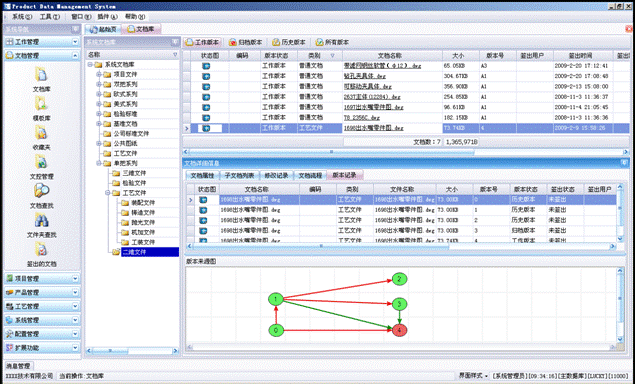This screenshot has width=635, height=384.
Task: Open the 帮助(H) menu
Action: coord(135,17)
